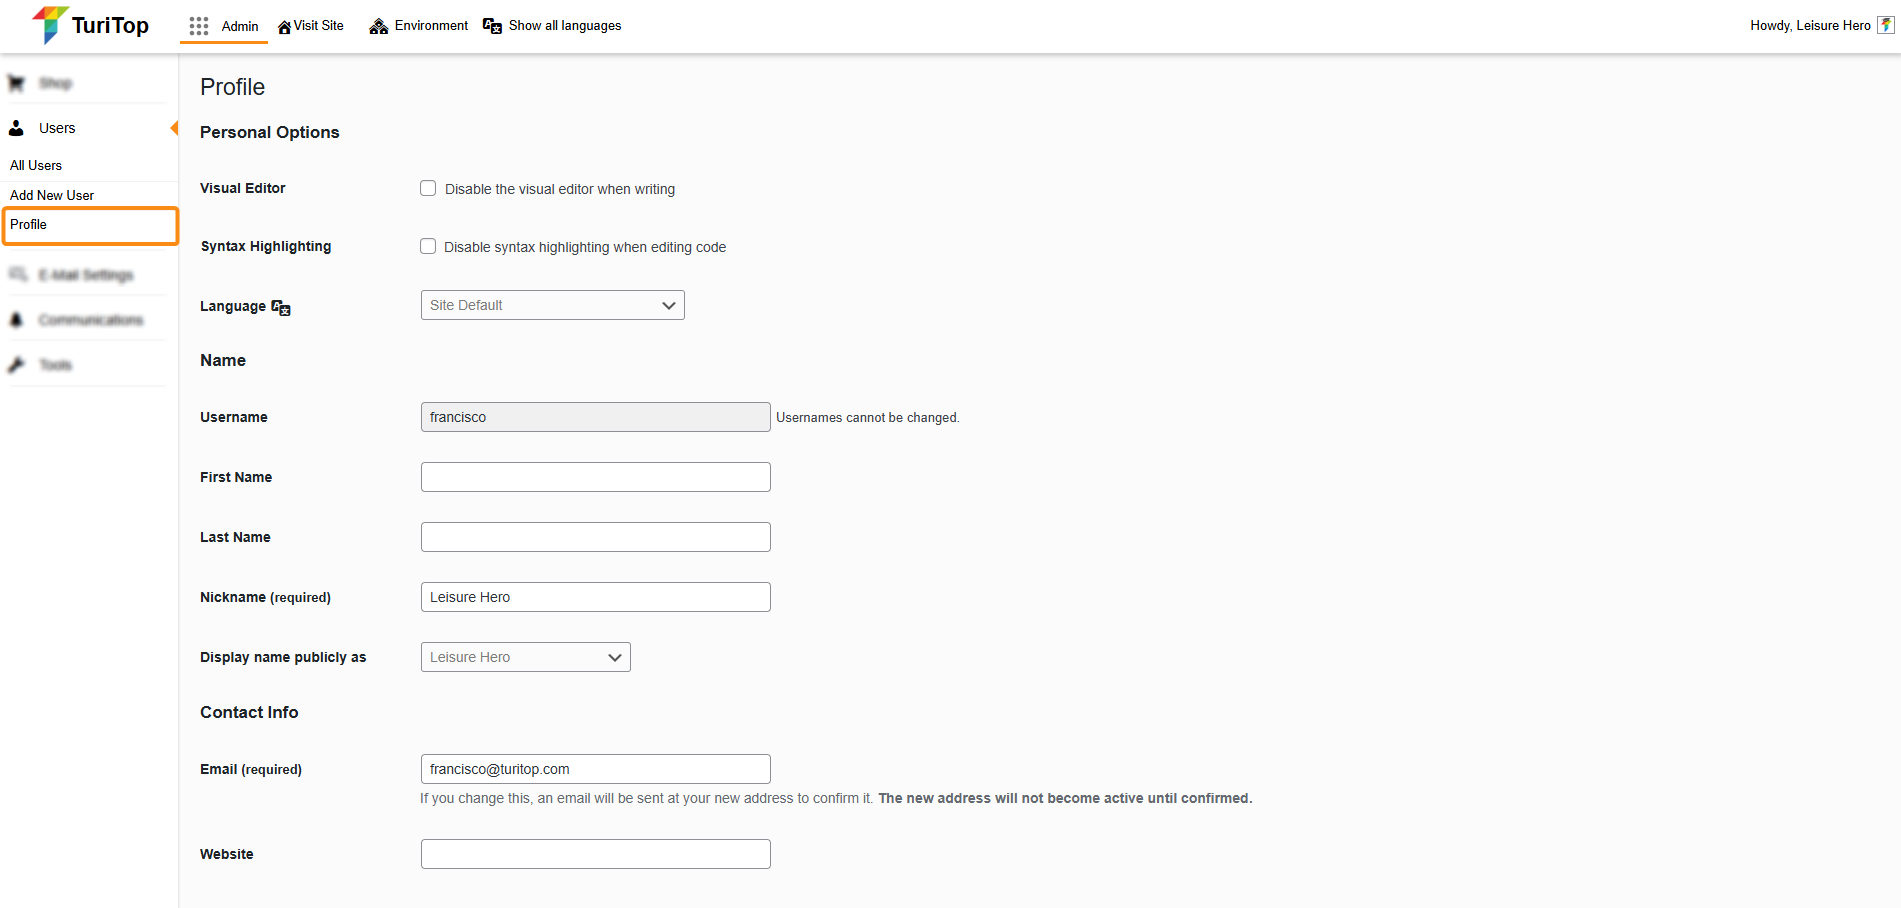Disable the visual editor when writing

428,188
